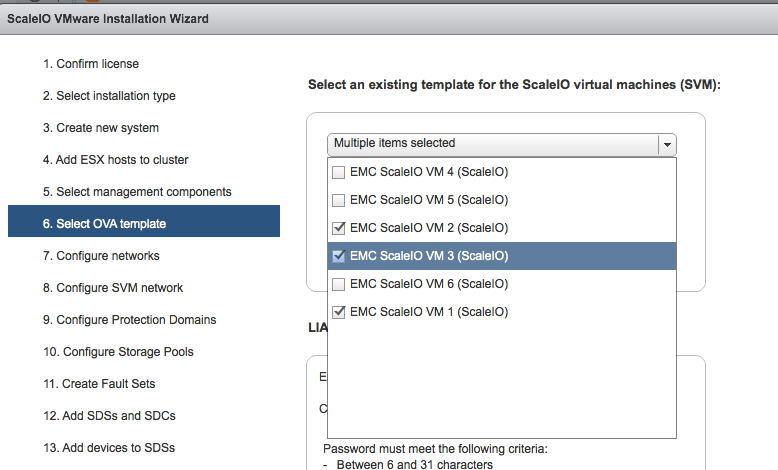778x470 pixels.
Task: Collapse the template dropdown using its arrow
Action: pyautogui.click(x=667, y=144)
